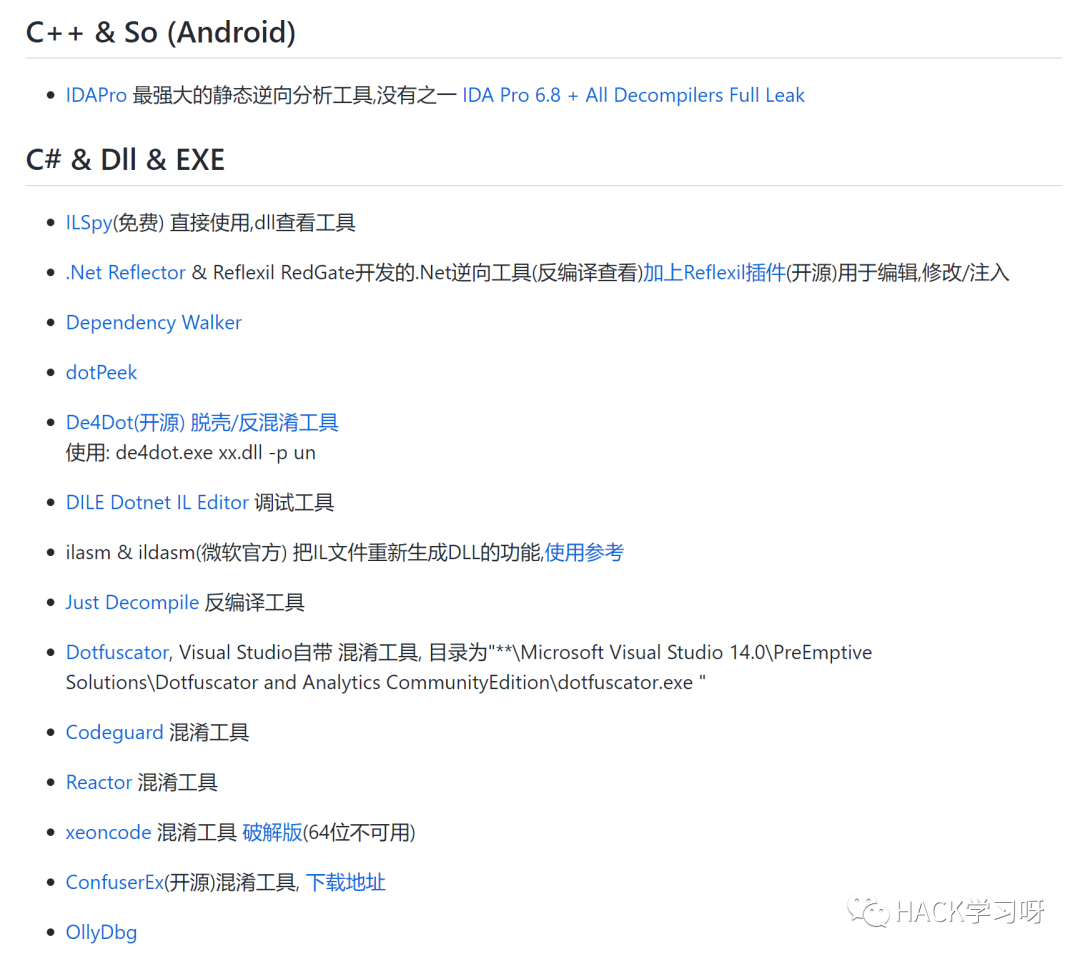The height and width of the screenshot is (959, 1080).
Task: Click text Visual Studio自带 混淆工具
Action: click(x=299, y=652)
